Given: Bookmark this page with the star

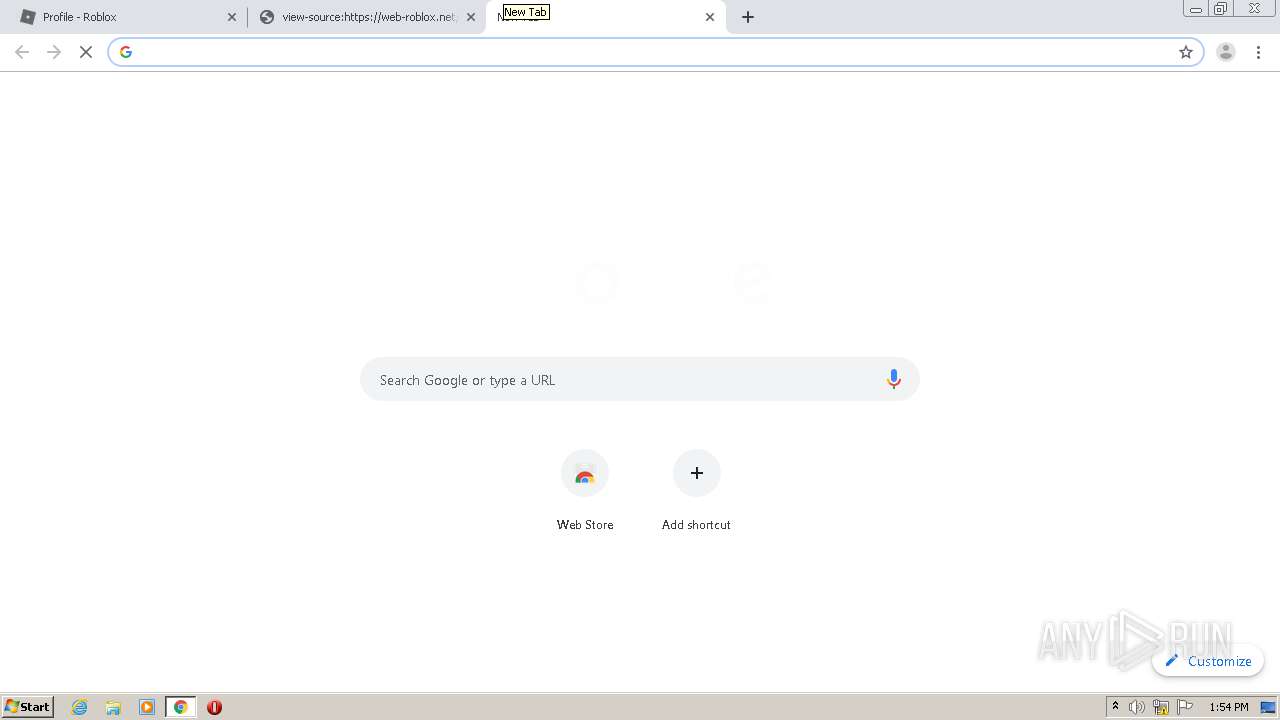Looking at the screenshot, I should tap(1186, 52).
